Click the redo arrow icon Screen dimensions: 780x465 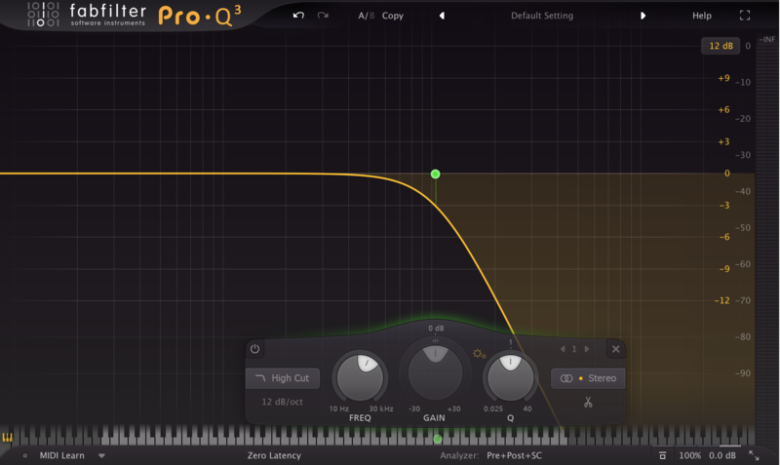pyautogui.click(x=323, y=15)
